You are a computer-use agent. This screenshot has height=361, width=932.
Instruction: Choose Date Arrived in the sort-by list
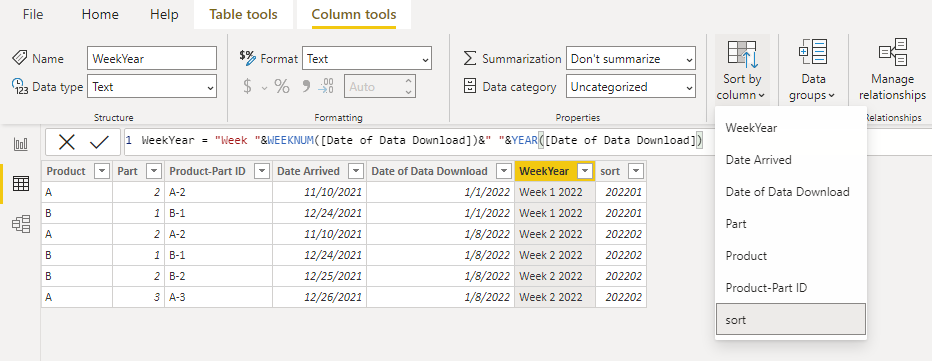tap(791, 159)
